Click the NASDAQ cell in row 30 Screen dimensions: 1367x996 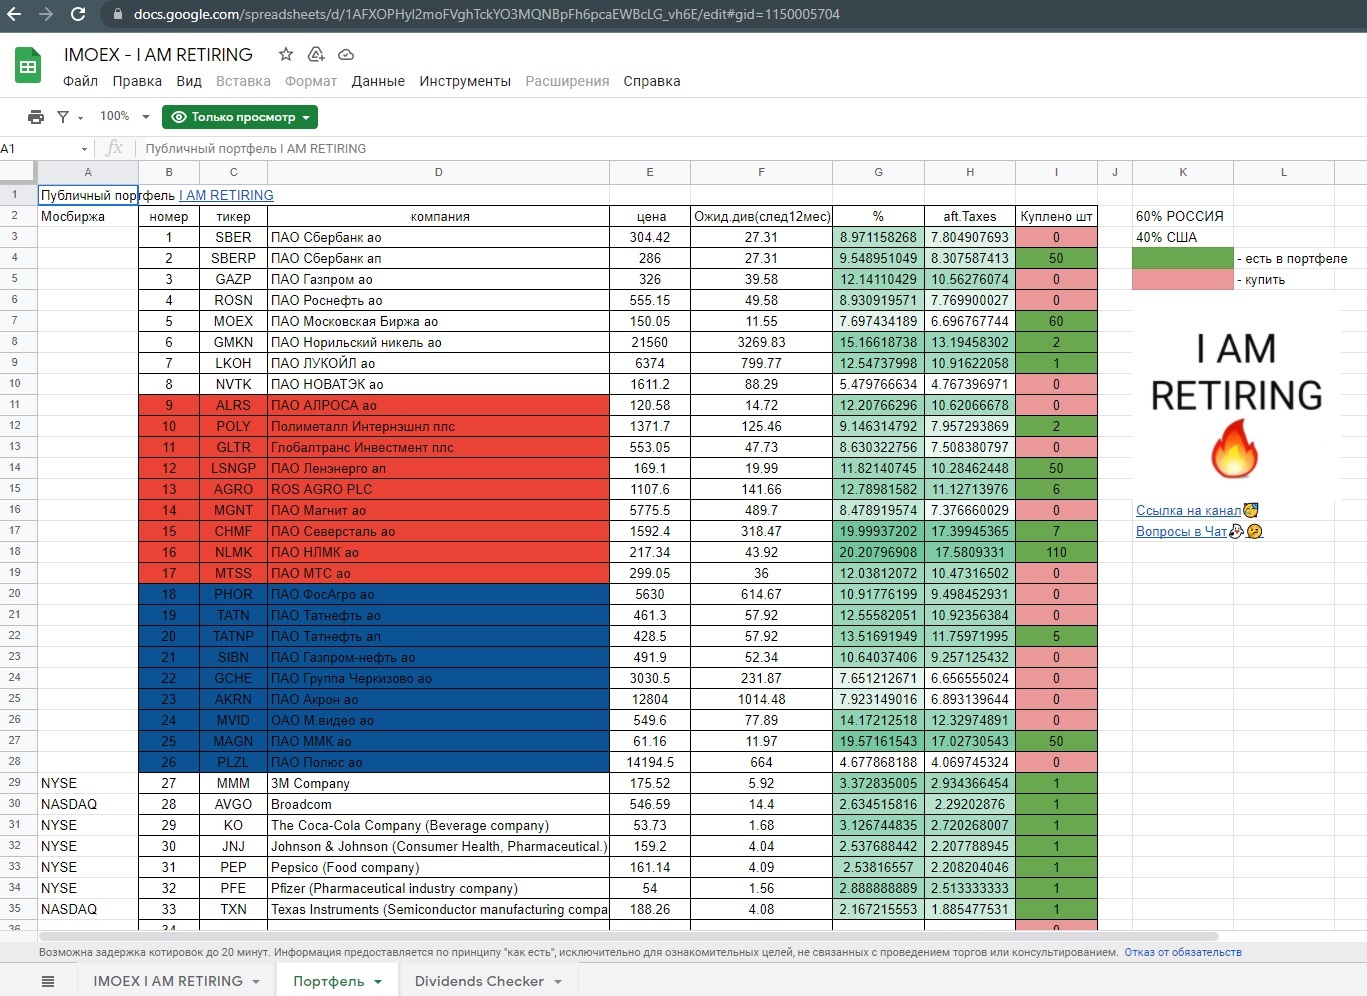point(88,804)
